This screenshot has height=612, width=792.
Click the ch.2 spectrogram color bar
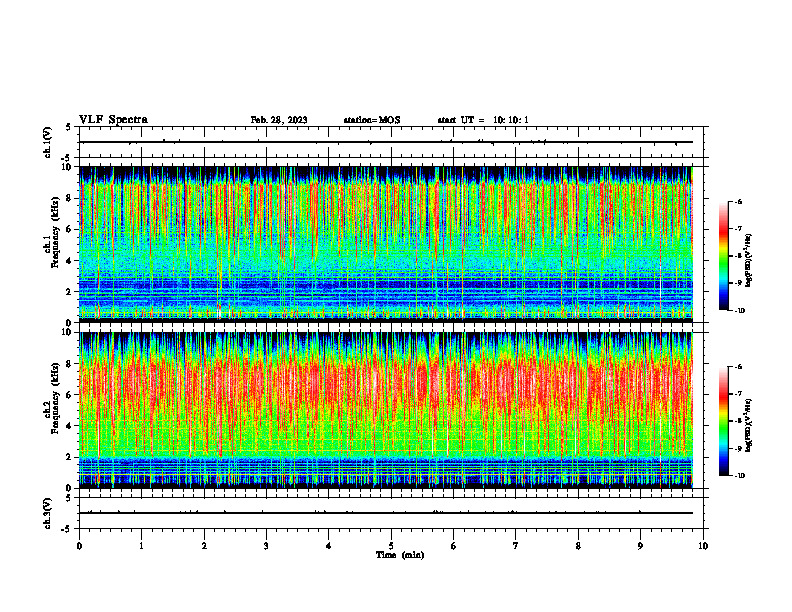pos(724,421)
